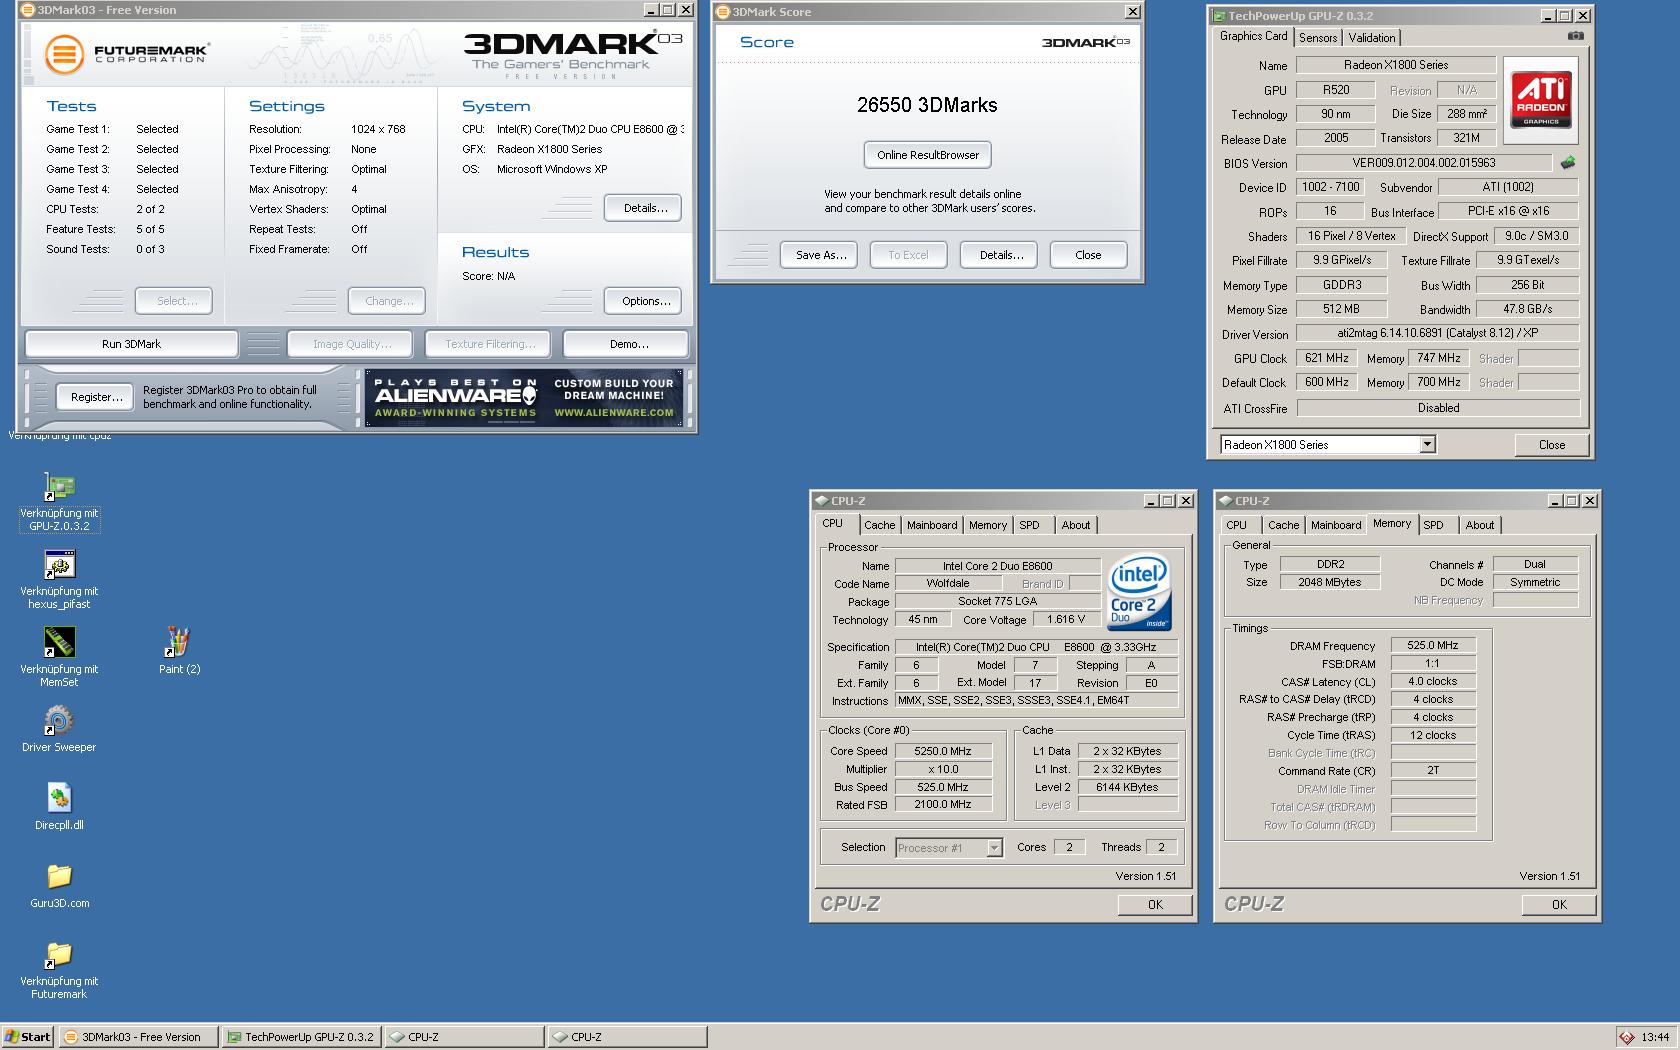Screen dimensions: 1680x1050
Task: Open About tab in left CPU-Z window
Action: click(1076, 525)
